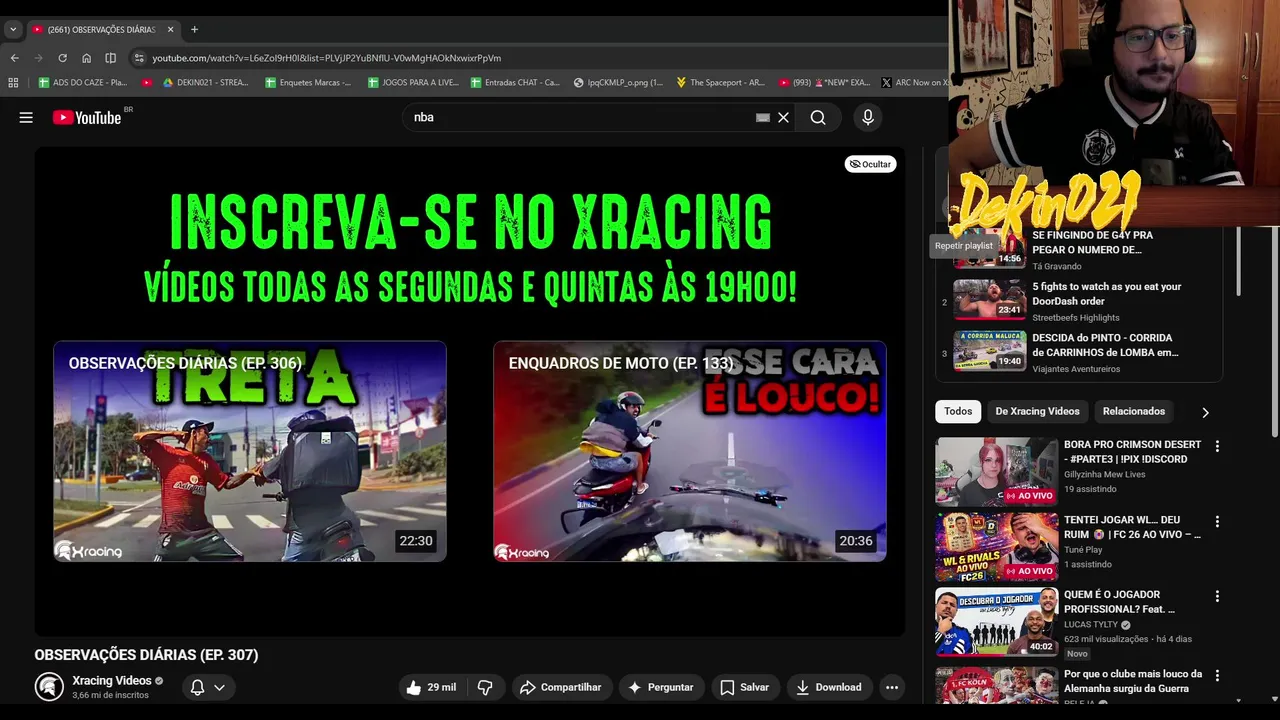Open options for TENTEI JOGAR WL video
Viewport: 1280px width, 720px height.
[x=1217, y=521]
